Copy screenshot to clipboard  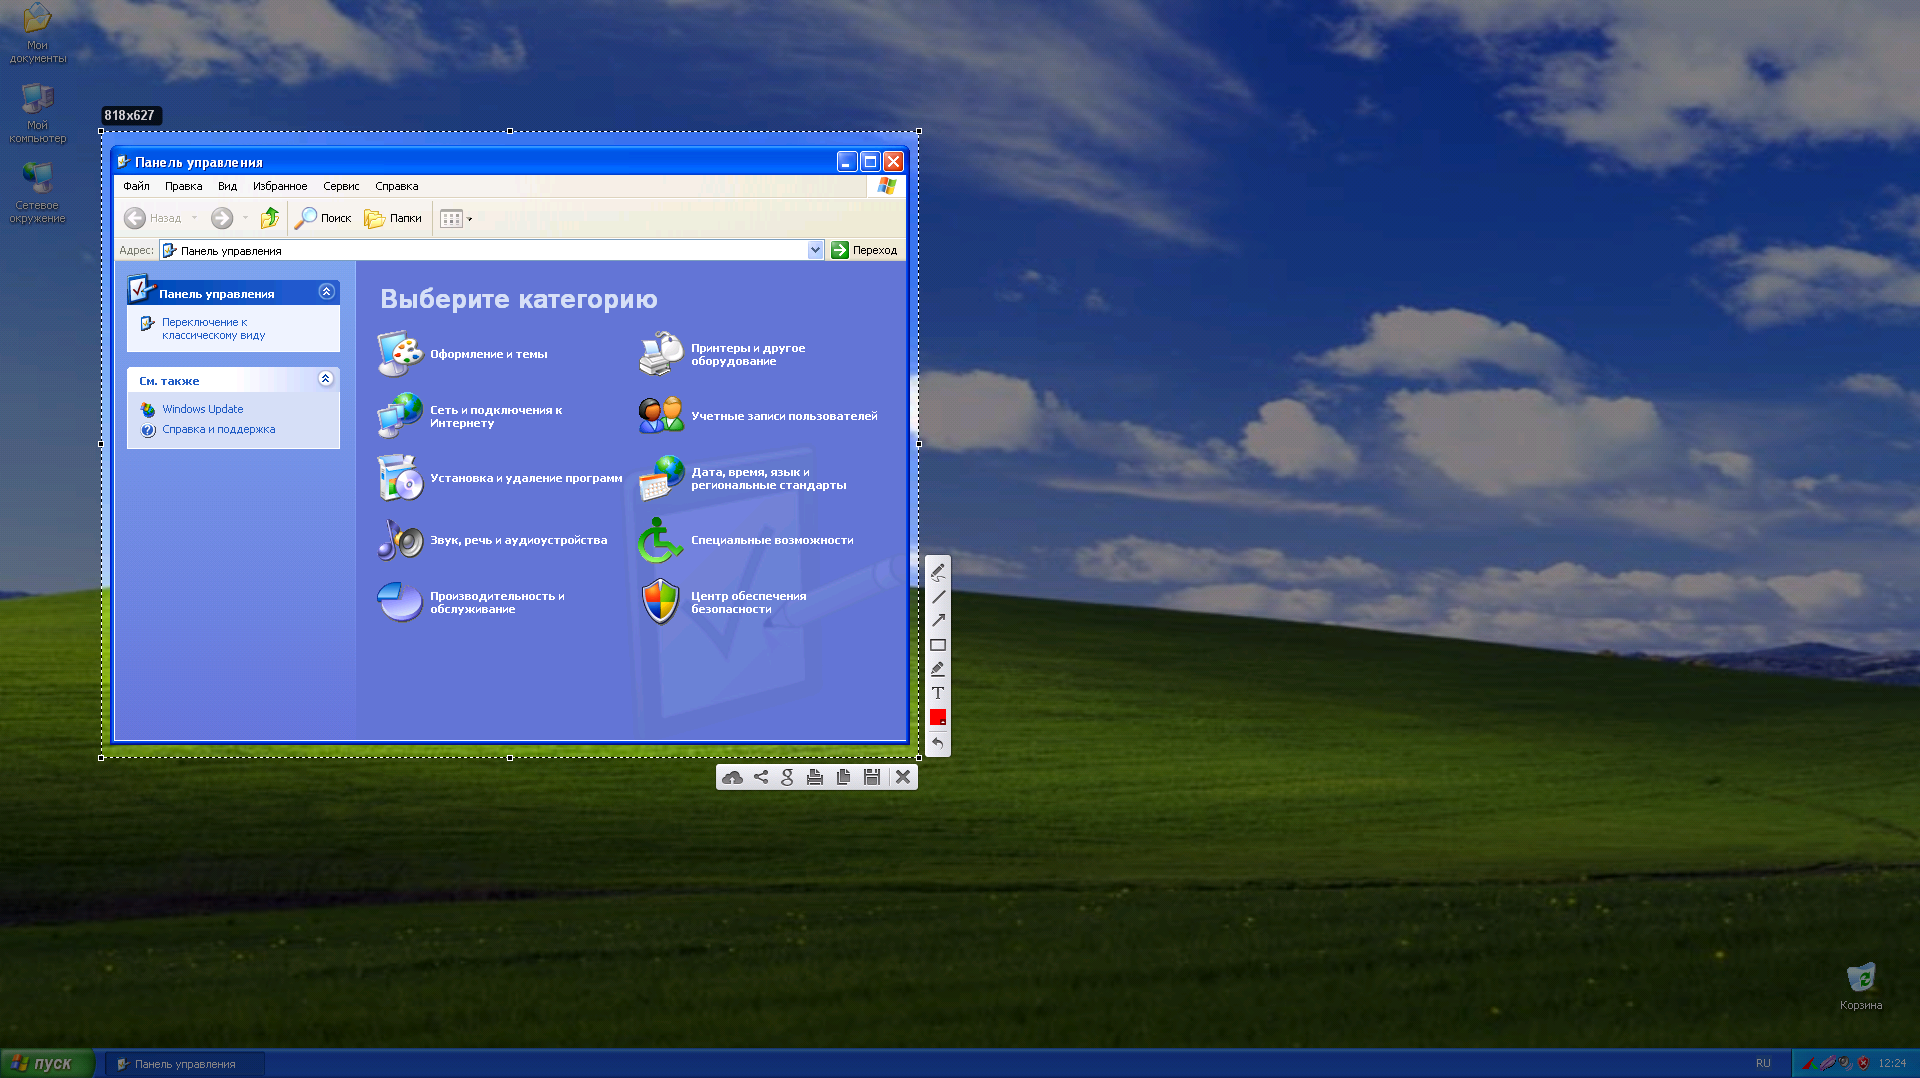pos(843,777)
